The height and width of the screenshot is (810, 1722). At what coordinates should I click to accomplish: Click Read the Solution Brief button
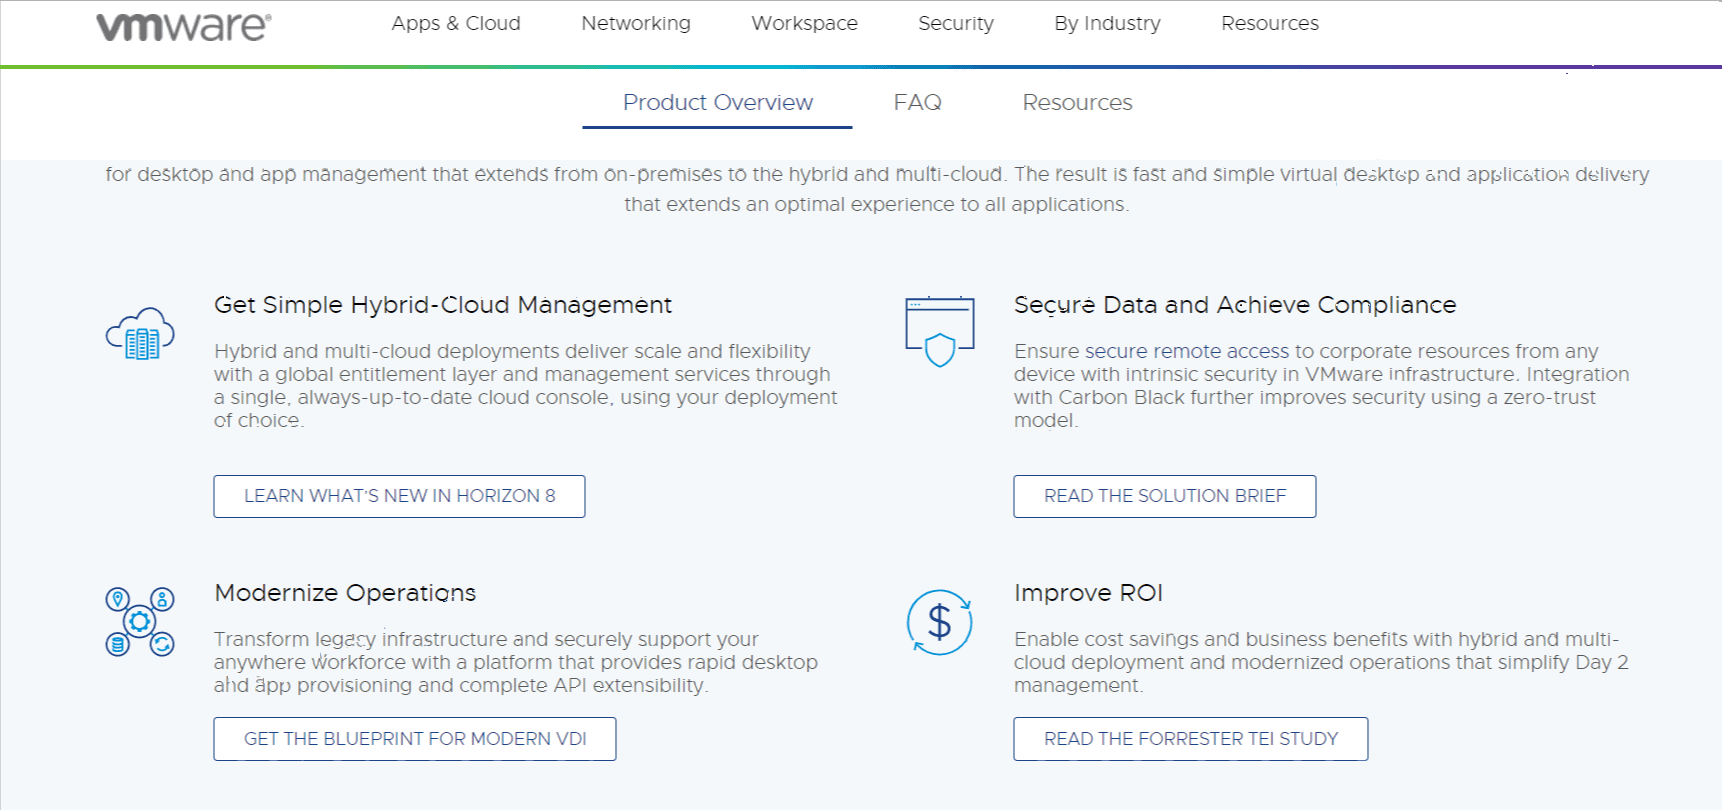click(x=1164, y=496)
